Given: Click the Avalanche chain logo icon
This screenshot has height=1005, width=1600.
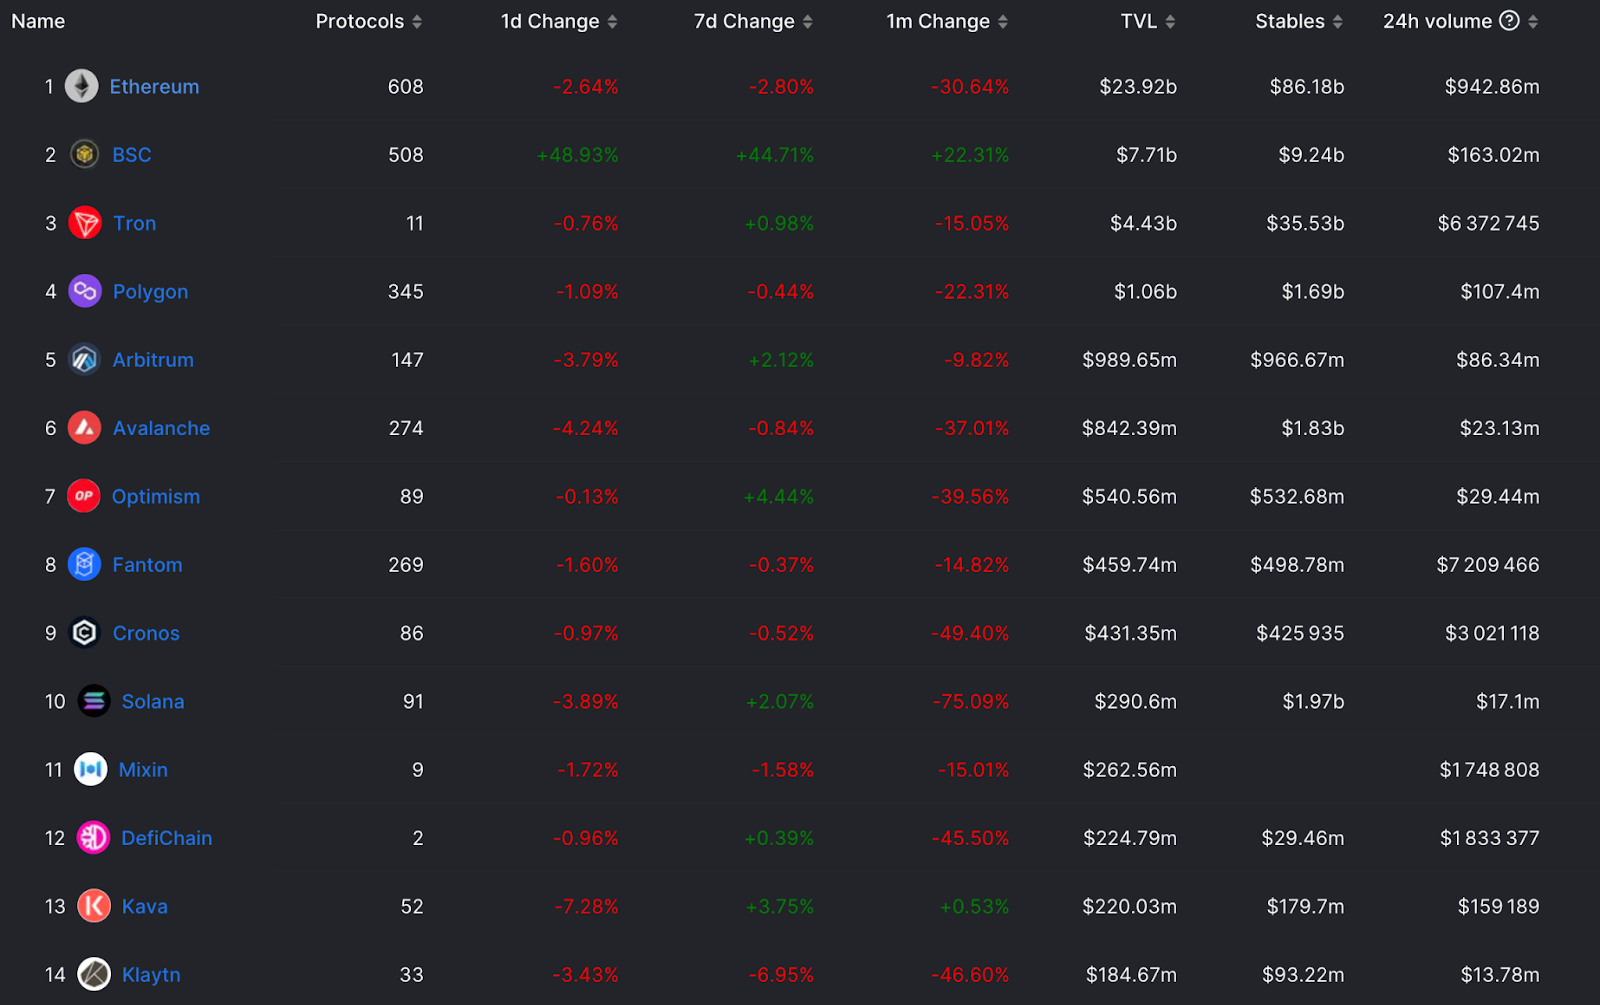Looking at the screenshot, I should 85,428.
